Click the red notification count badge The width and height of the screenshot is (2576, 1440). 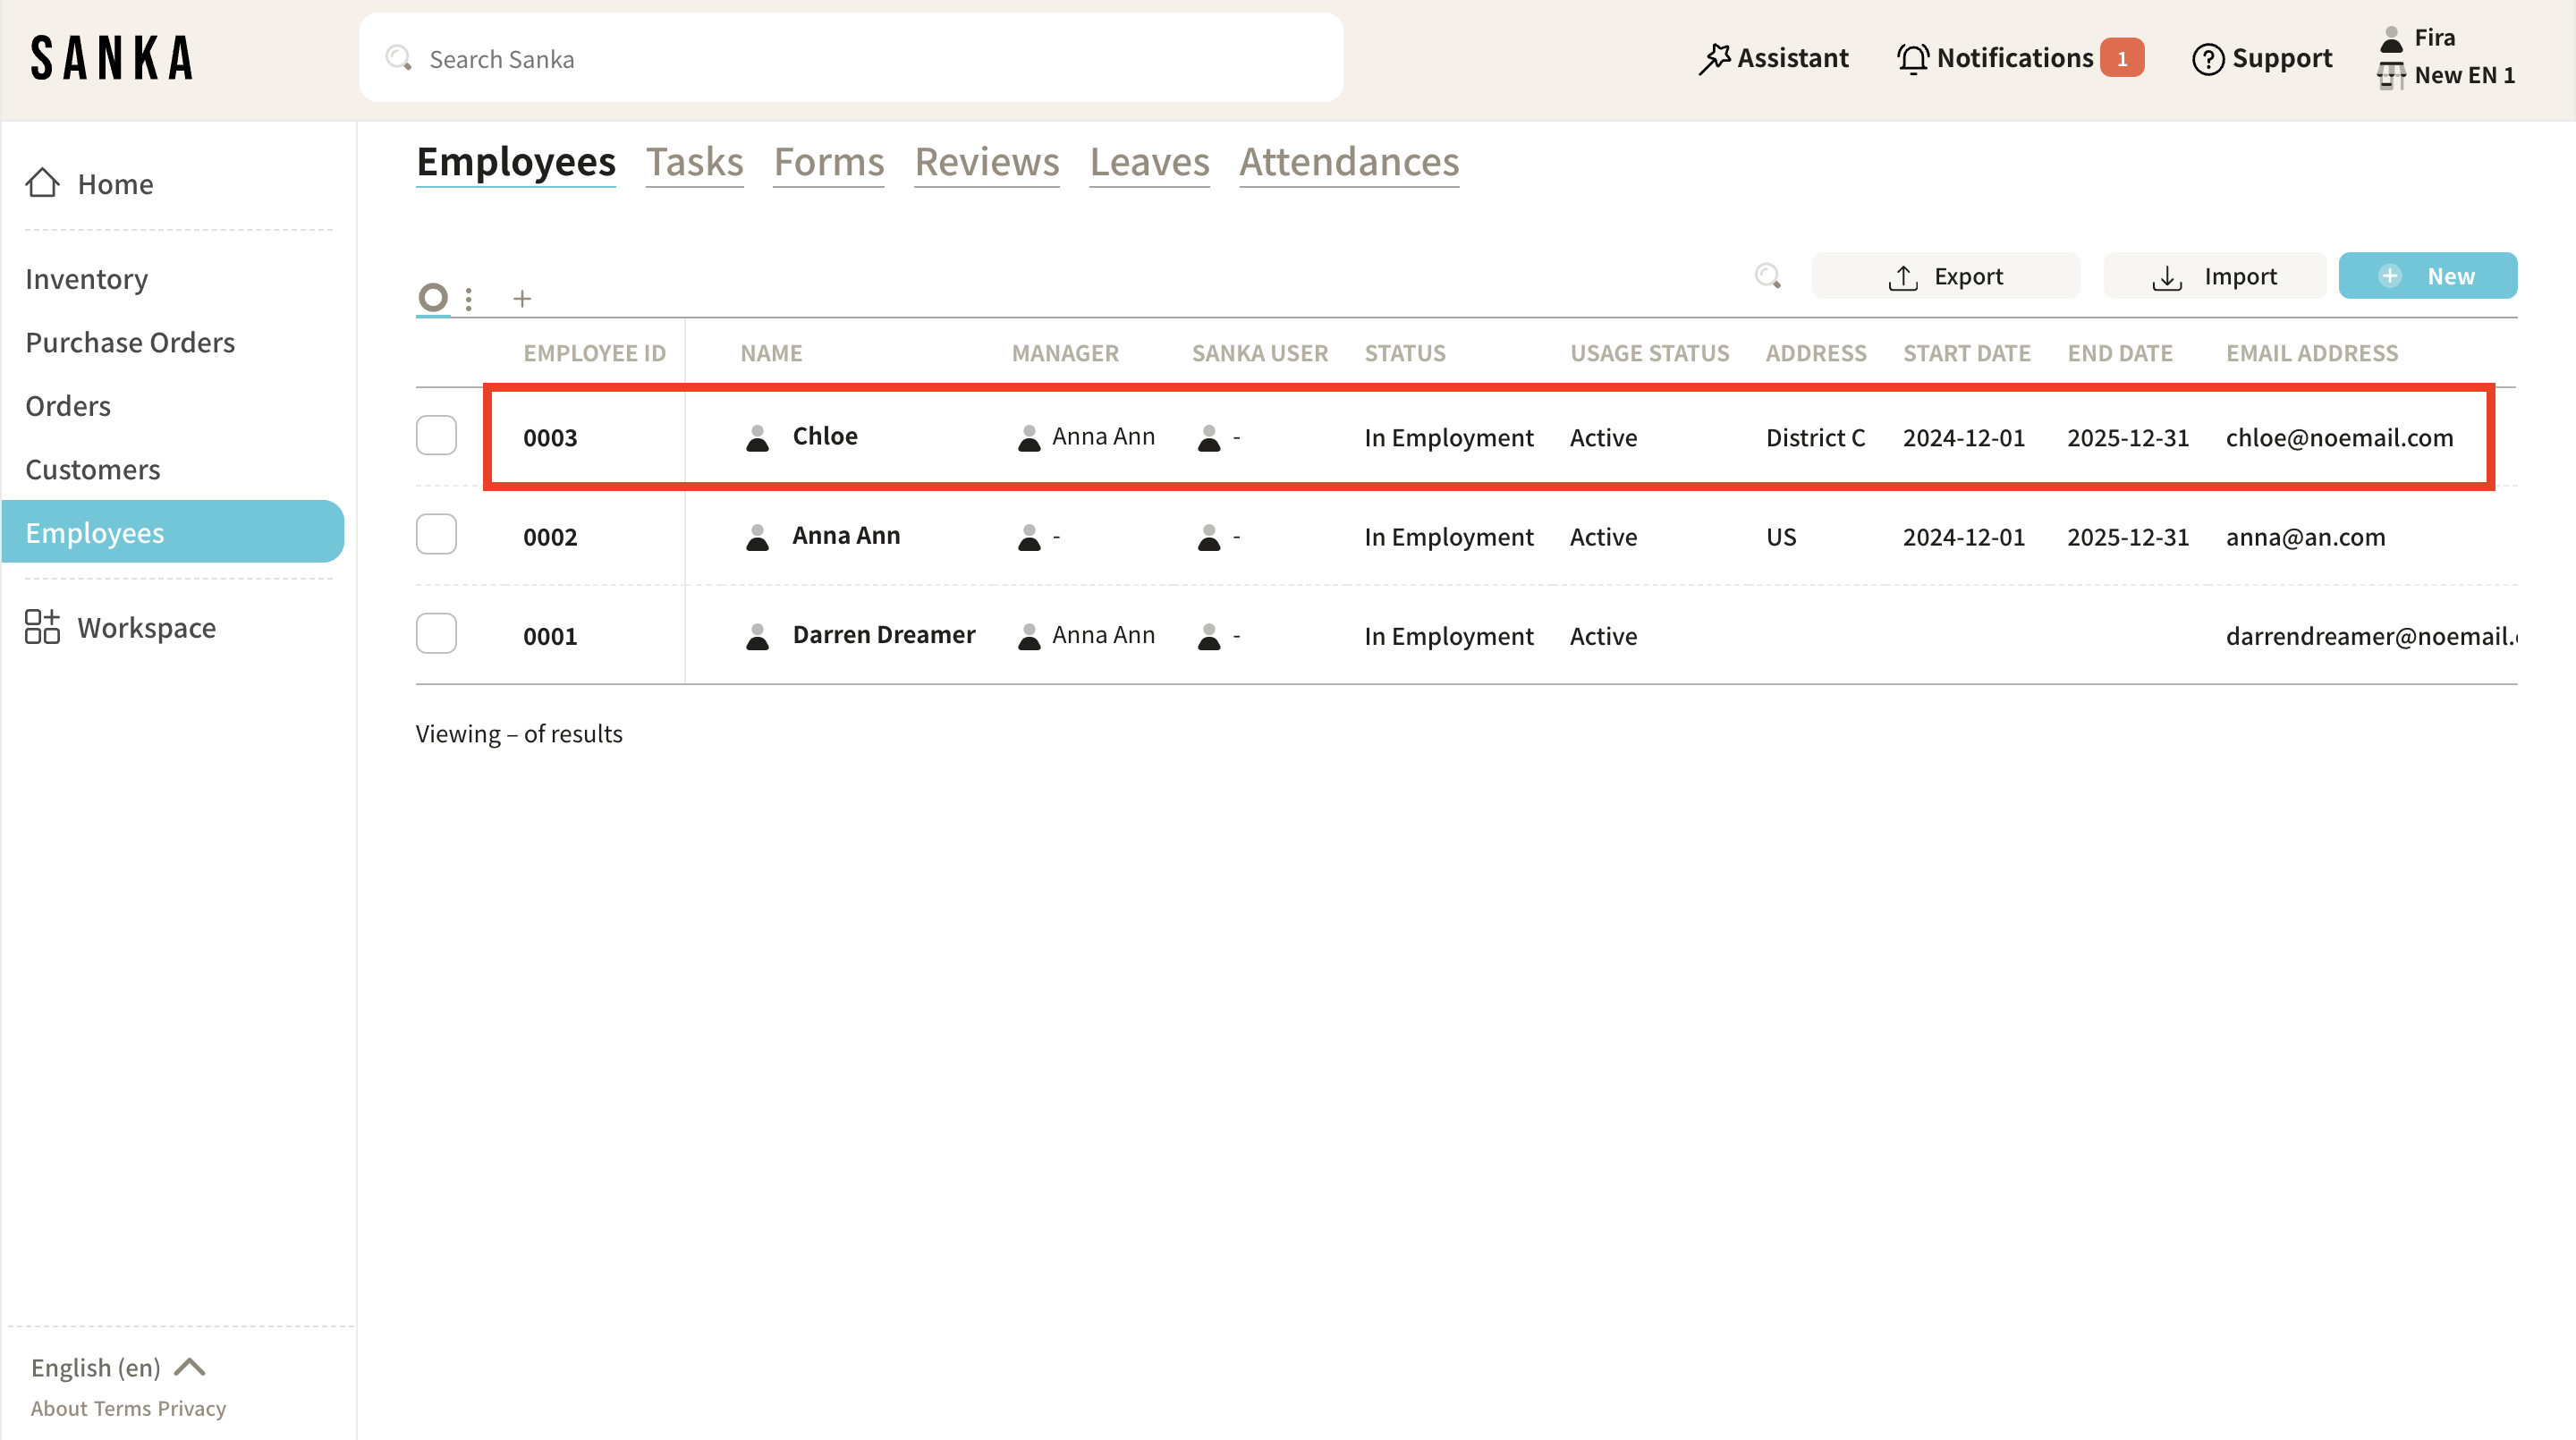[2121, 58]
